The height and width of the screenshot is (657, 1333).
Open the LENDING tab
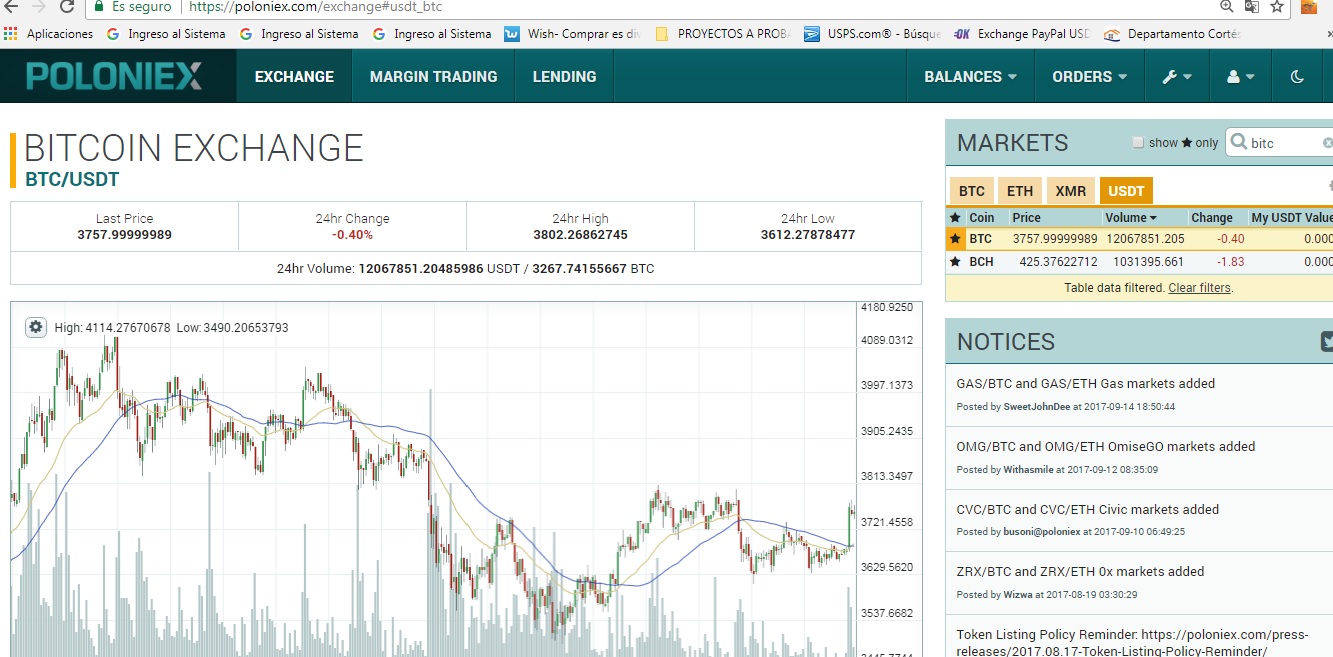tap(564, 76)
